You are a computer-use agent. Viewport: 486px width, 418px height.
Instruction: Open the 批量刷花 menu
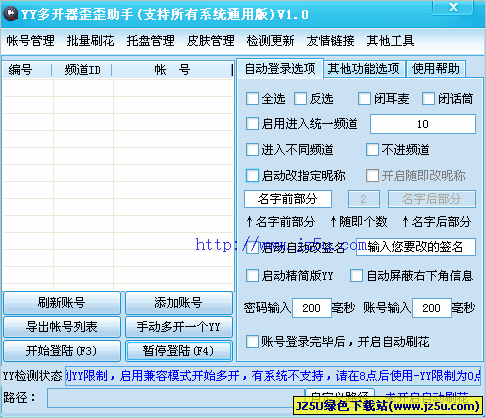tap(90, 41)
